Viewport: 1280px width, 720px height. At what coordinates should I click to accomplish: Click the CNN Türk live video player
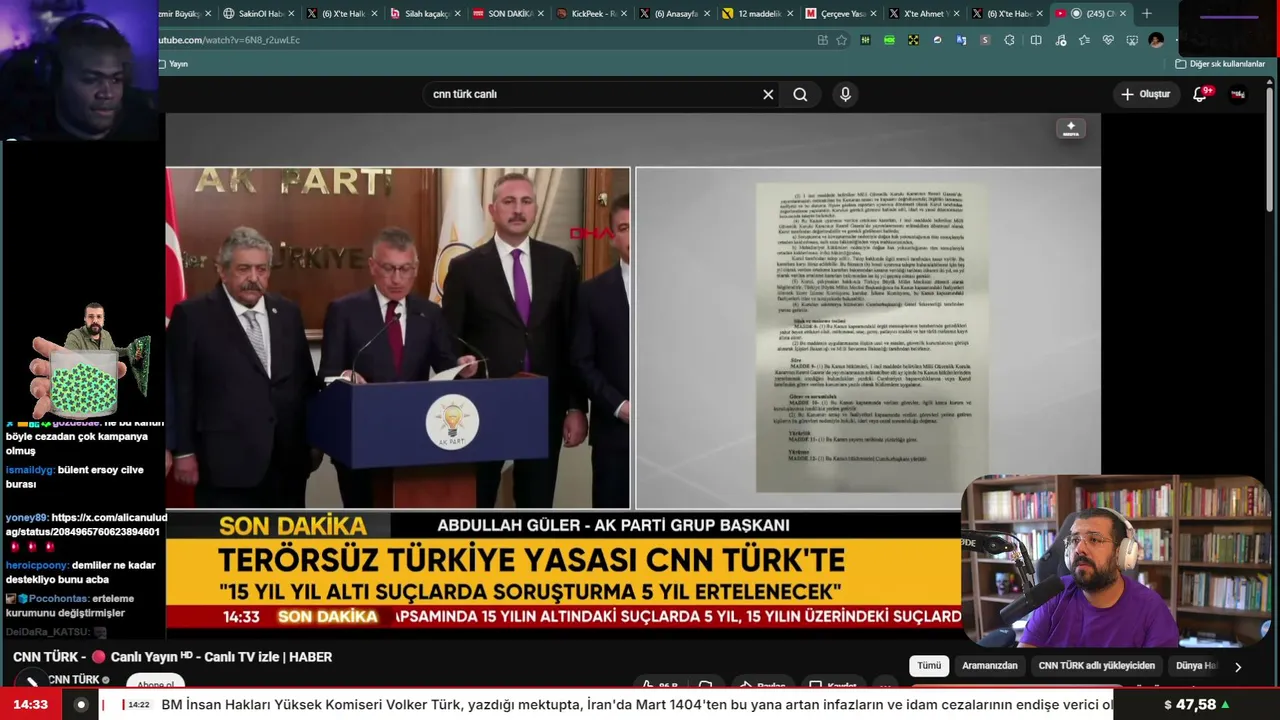(633, 370)
